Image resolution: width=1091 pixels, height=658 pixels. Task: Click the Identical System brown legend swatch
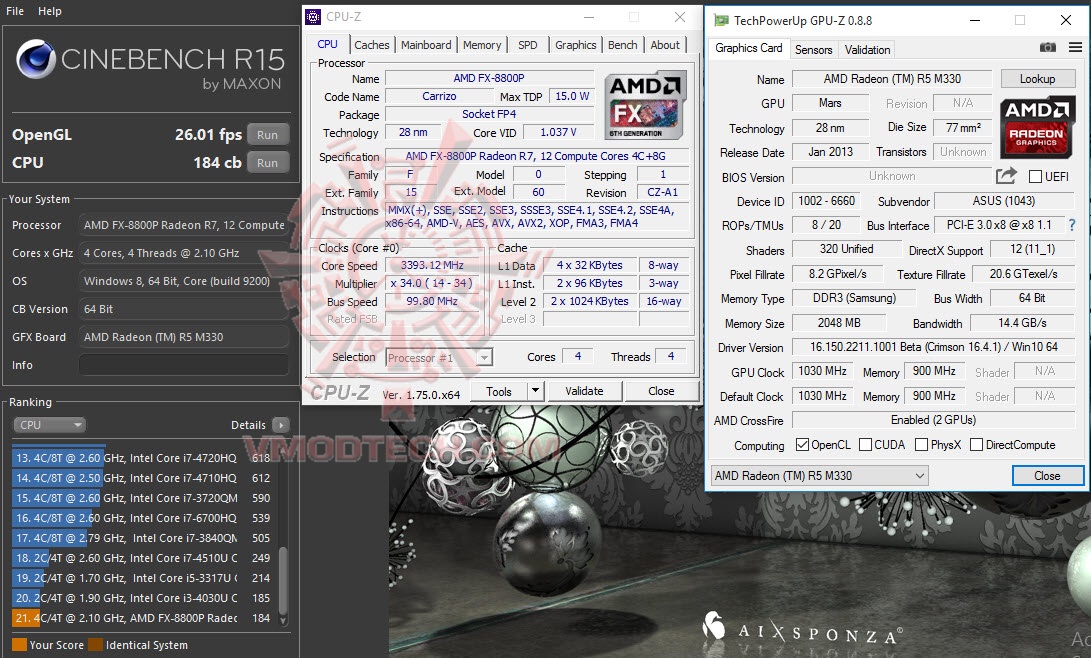(x=95, y=645)
